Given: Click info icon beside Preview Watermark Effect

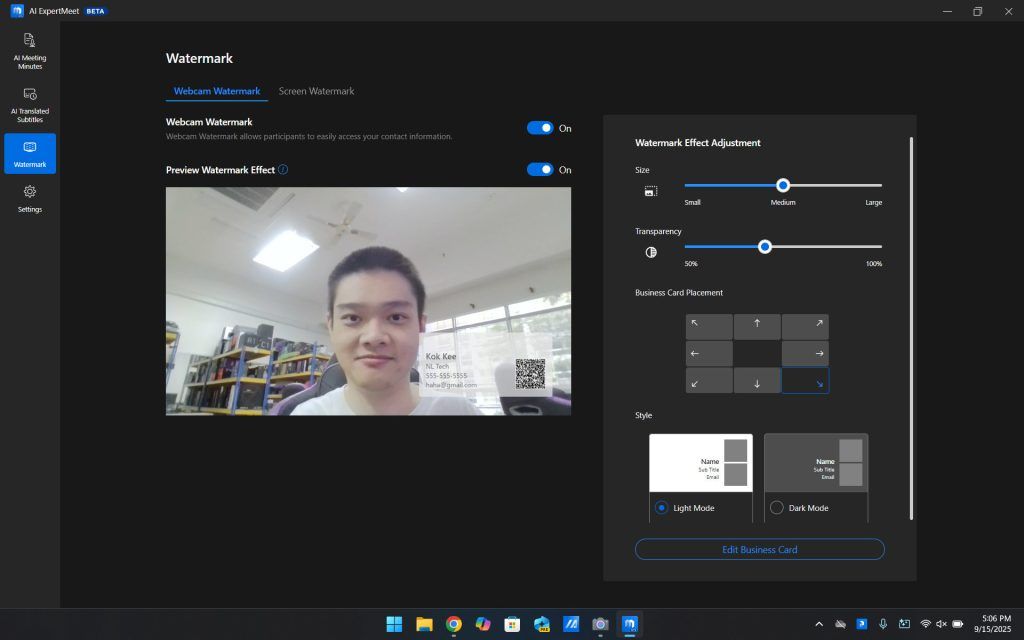Looking at the screenshot, I should pos(283,169).
